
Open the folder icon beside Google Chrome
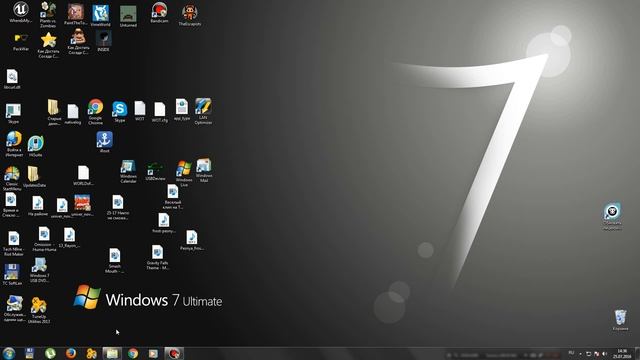[x=53, y=112]
